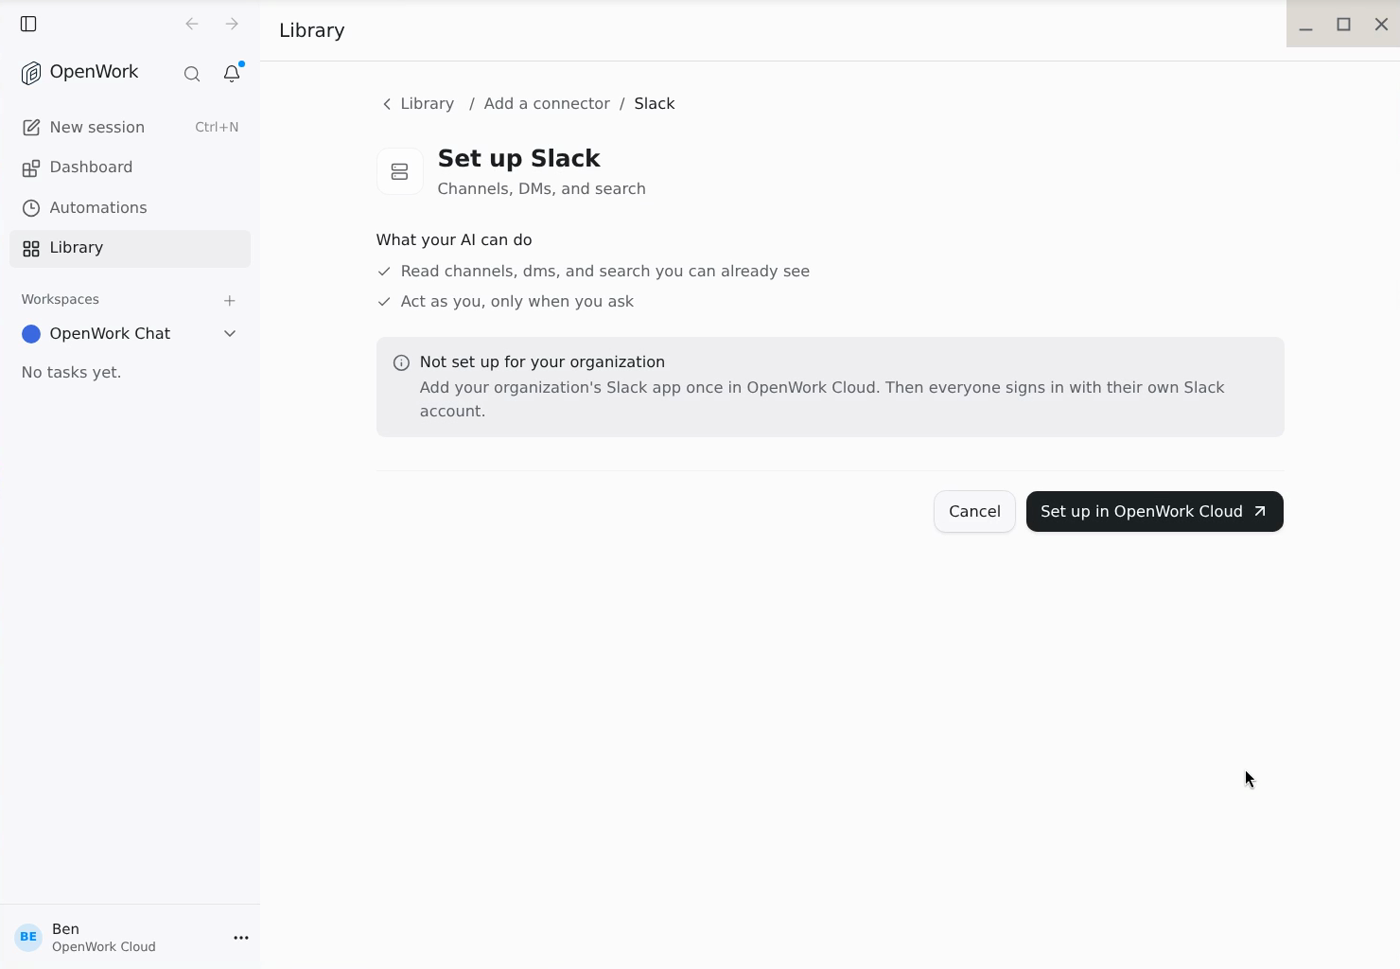Select the OpenWork Chat workspace
Image resolution: width=1400 pixels, height=969 pixels.
click(x=110, y=334)
